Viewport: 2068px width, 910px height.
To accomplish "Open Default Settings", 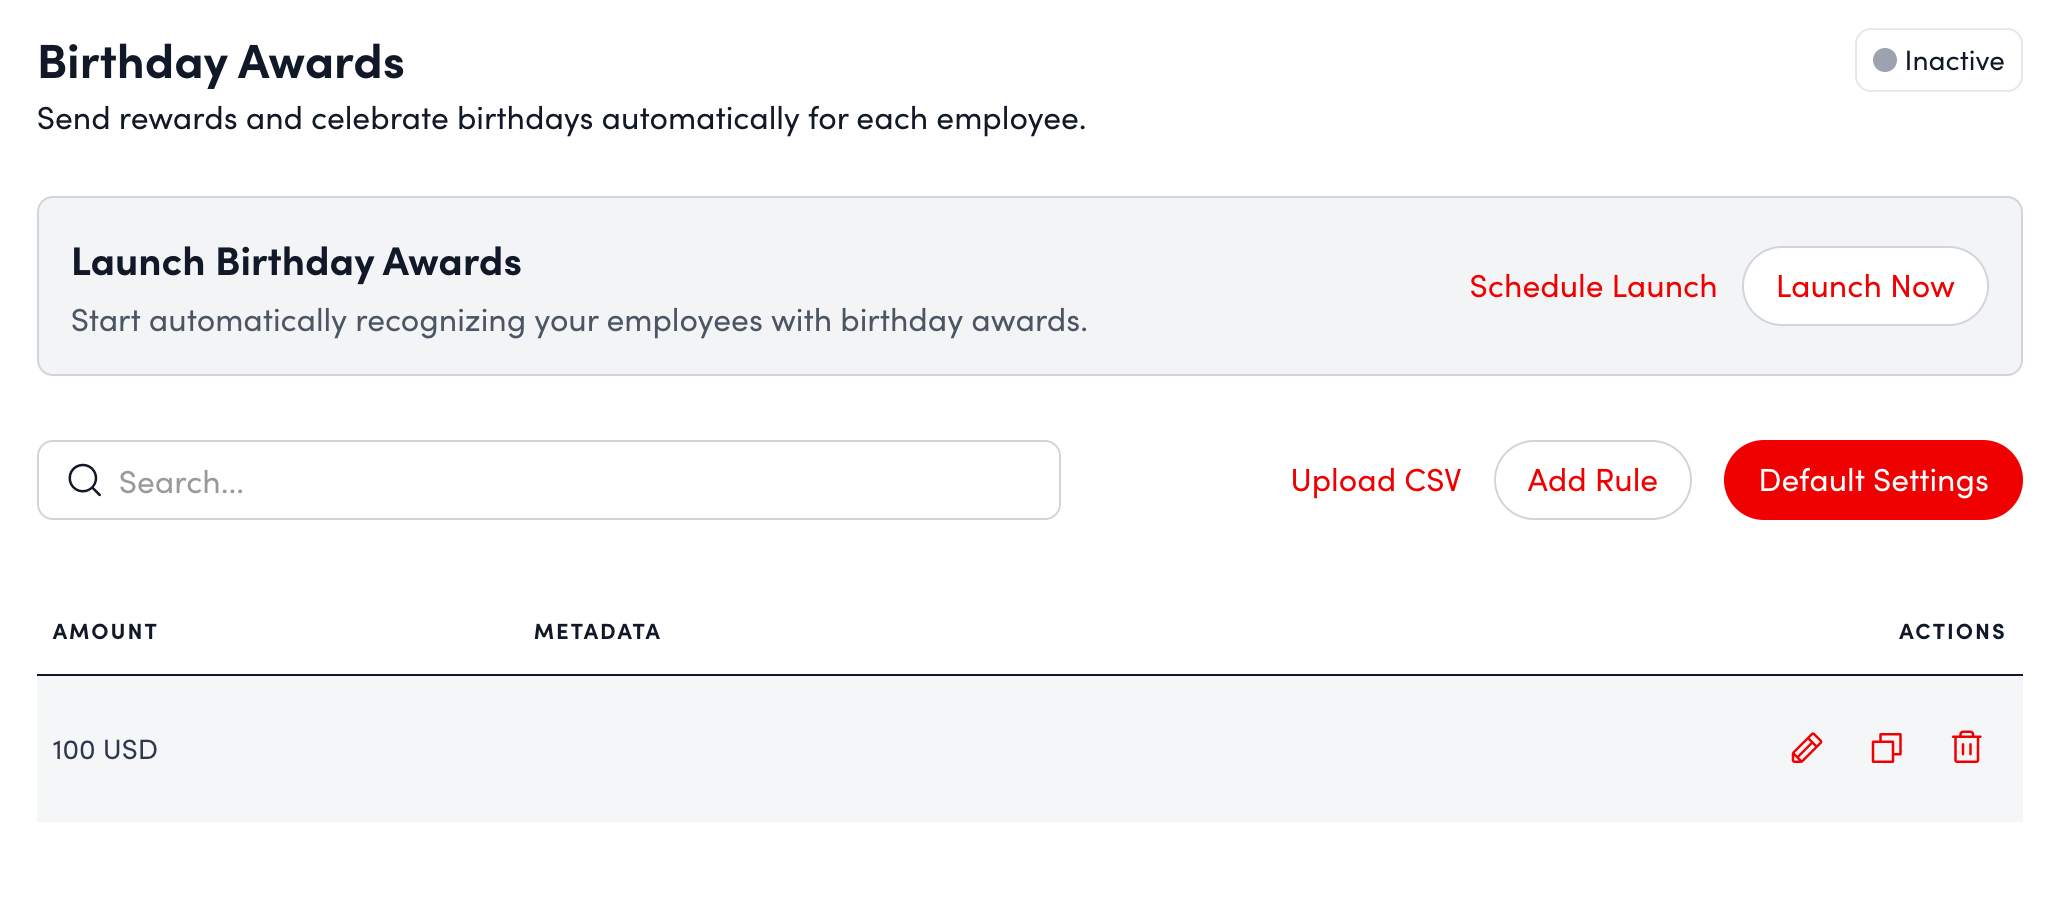I will pos(1872,481).
